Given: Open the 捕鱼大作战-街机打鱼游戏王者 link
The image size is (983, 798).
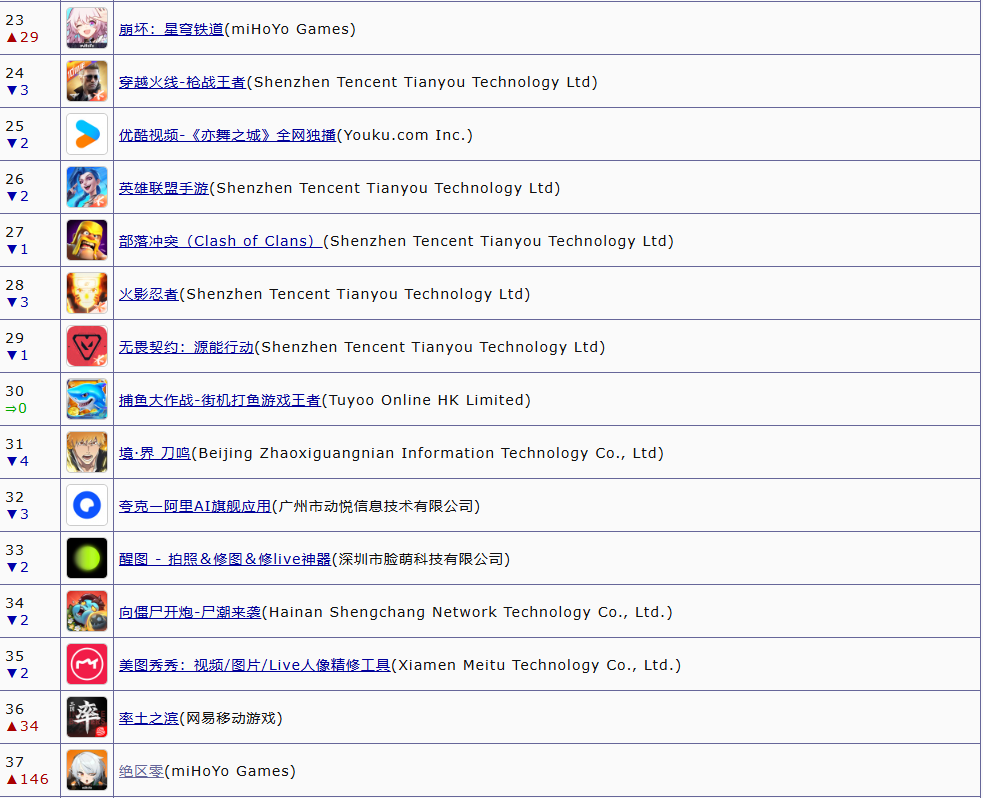Looking at the screenshot, I should coord(219,400).
